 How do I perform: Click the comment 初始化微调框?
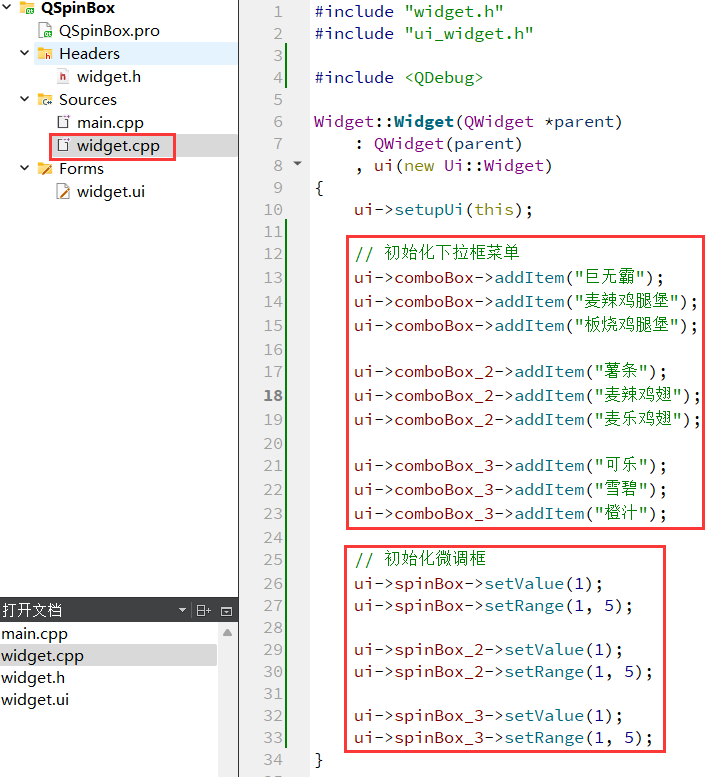420,559
